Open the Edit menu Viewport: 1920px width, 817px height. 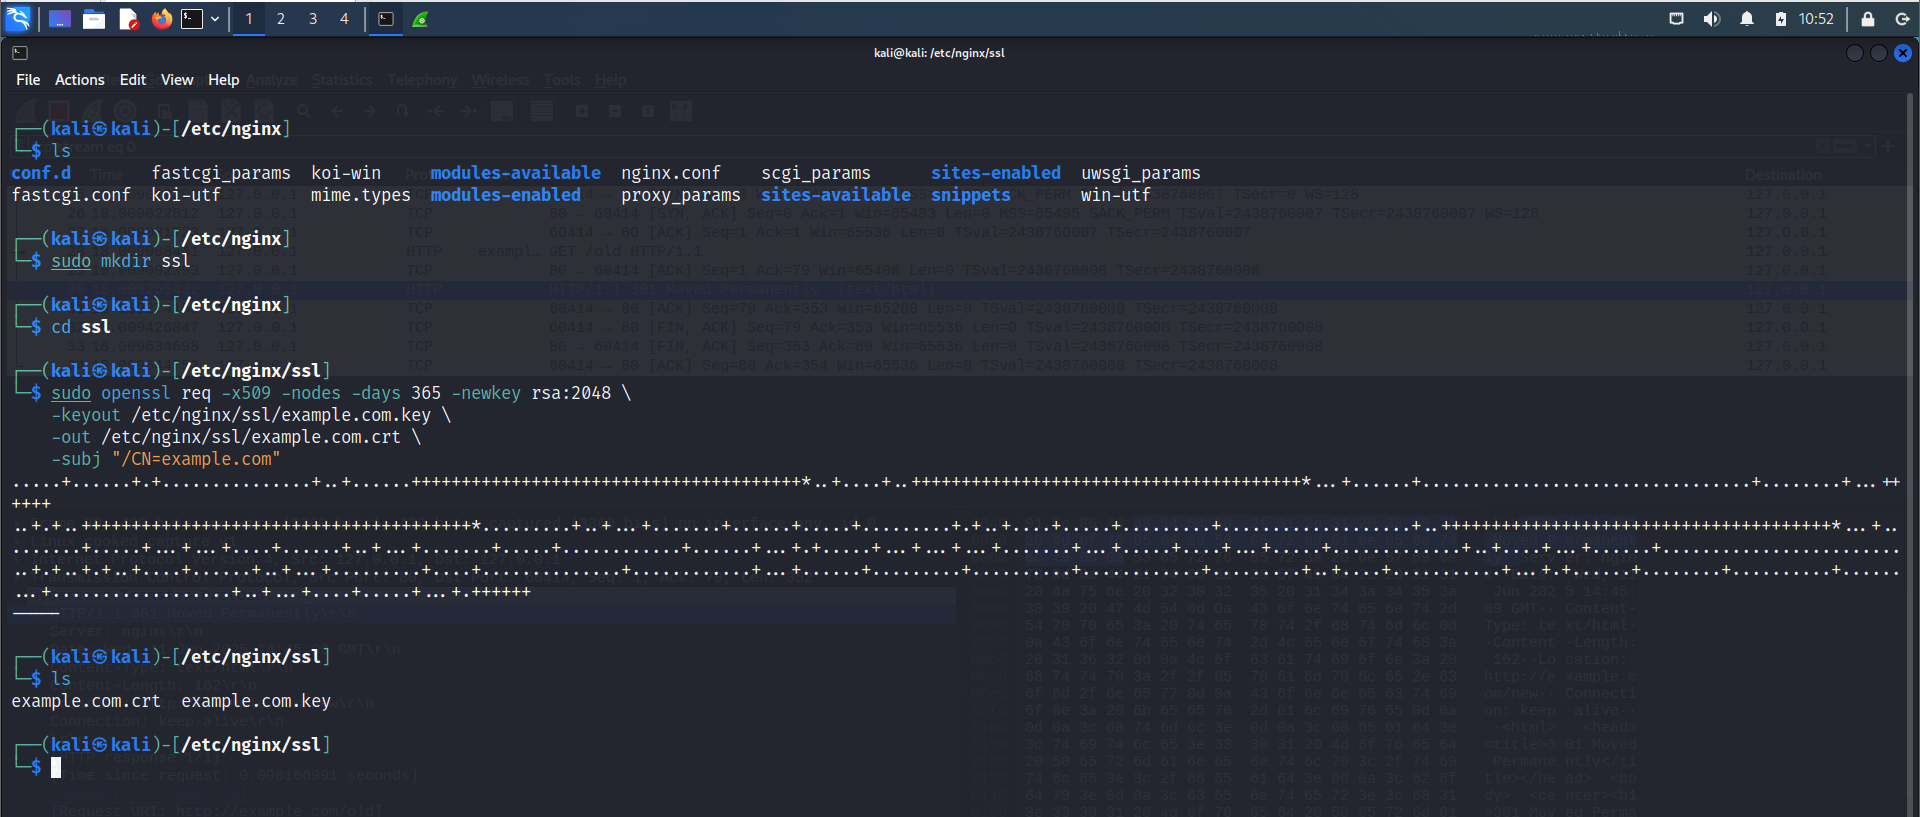133,80
